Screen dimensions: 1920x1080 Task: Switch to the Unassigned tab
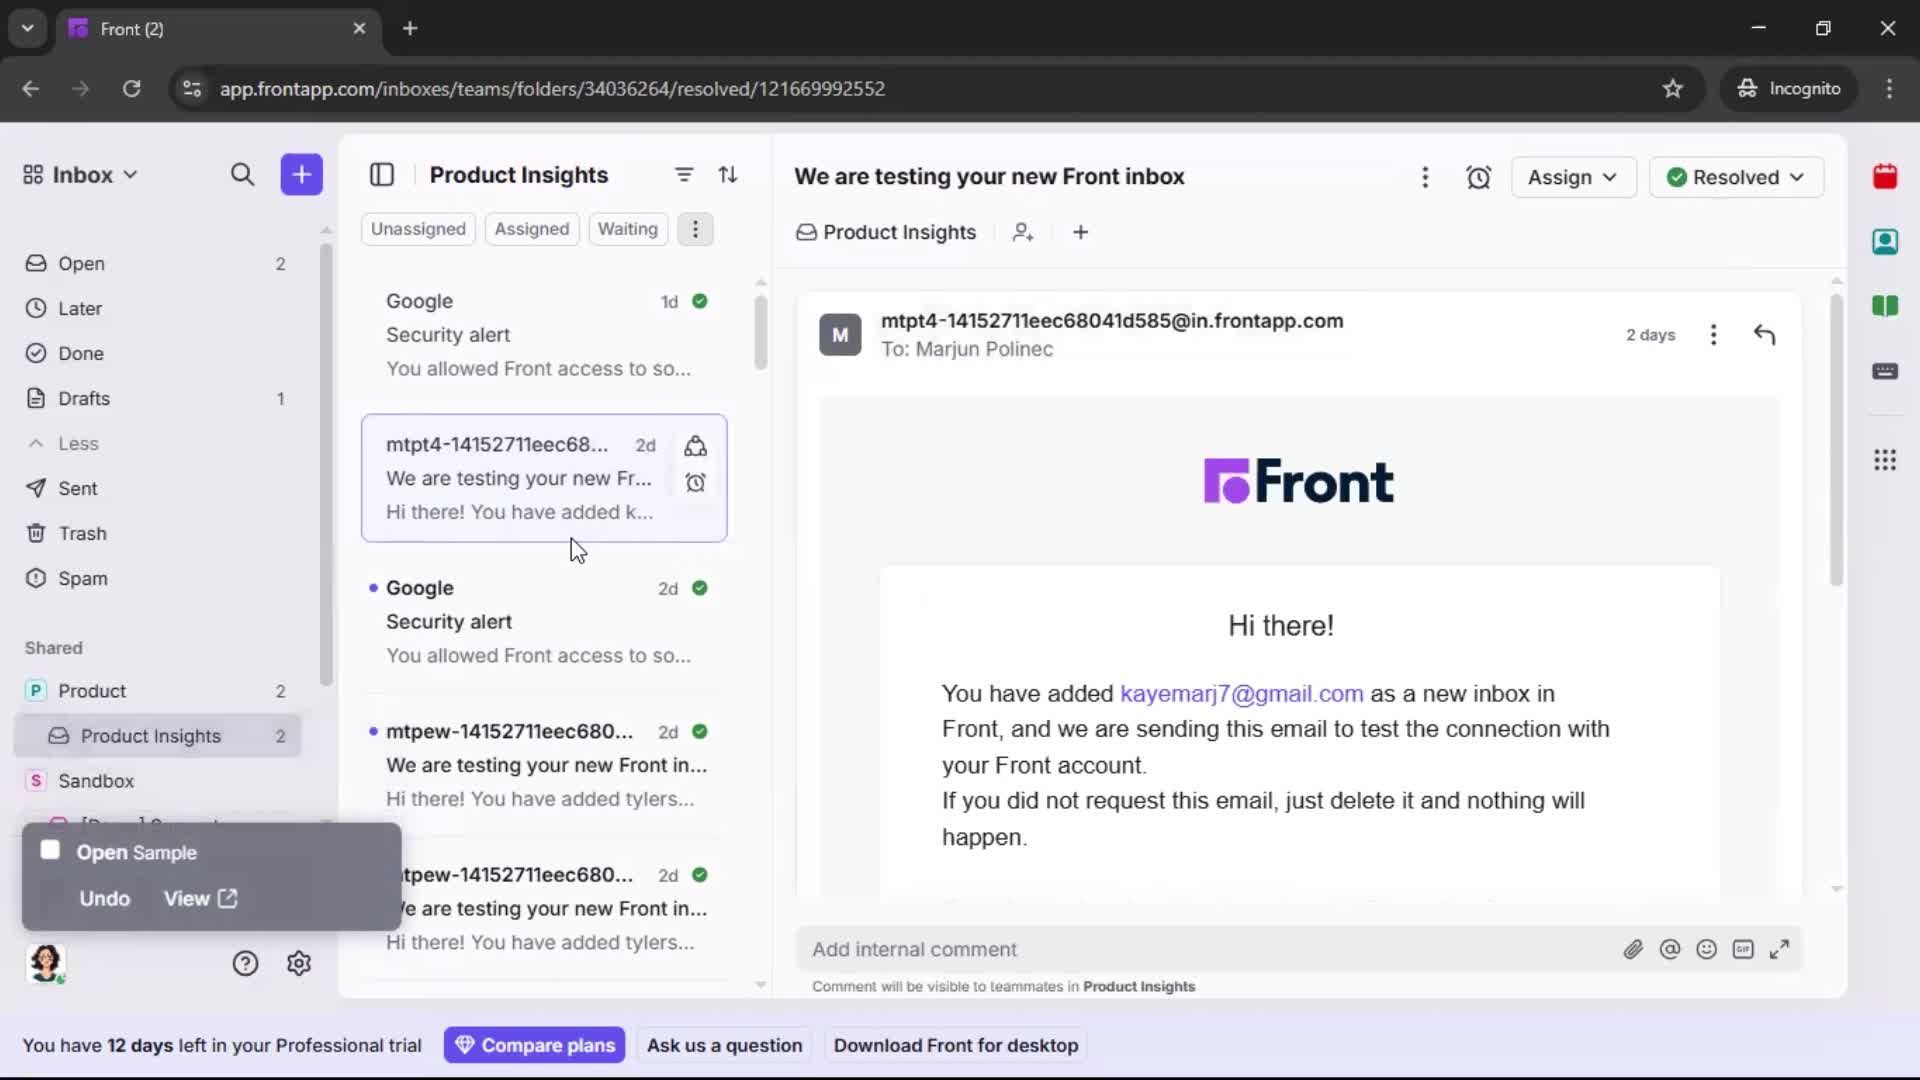pos(418,229)
